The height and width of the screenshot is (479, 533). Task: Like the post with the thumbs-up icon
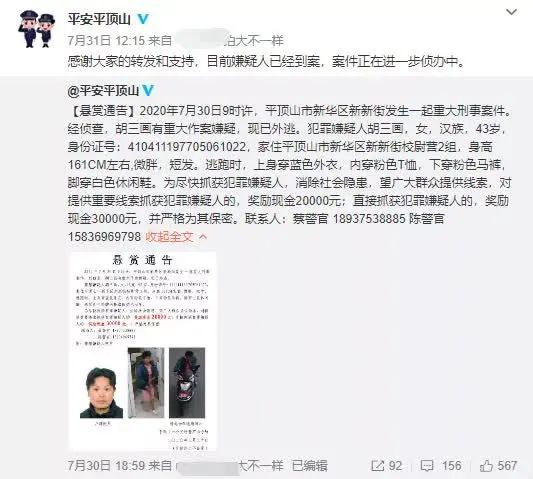pyautogui.click(x=486, y=466)
